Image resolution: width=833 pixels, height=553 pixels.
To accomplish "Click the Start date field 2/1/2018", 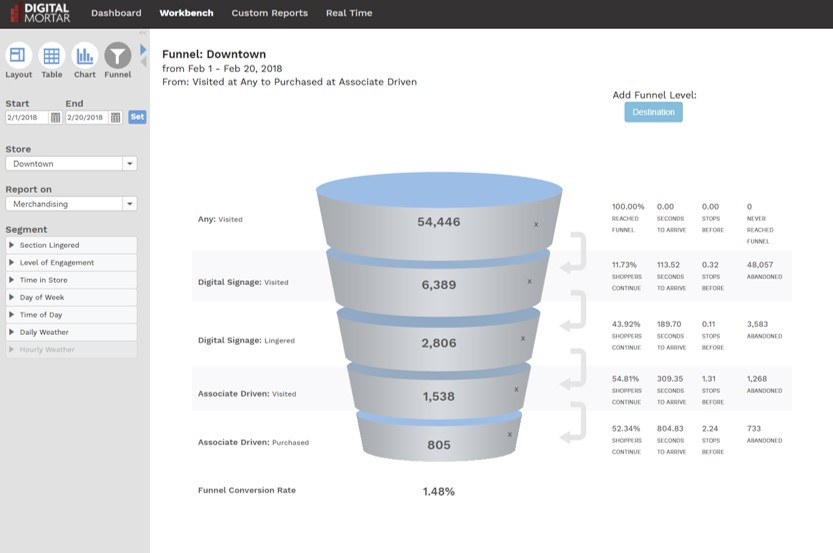I will pyautogui.click(x=27, y=117).
